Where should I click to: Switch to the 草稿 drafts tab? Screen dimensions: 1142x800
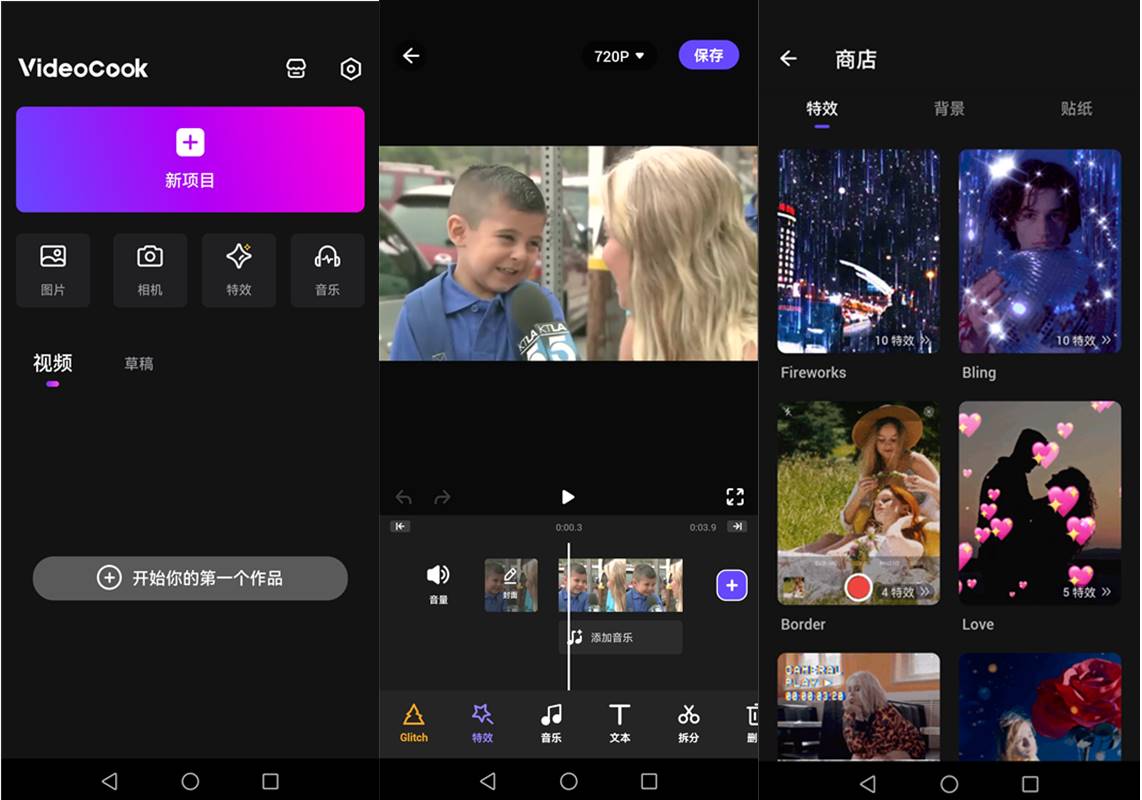[139, 364]
